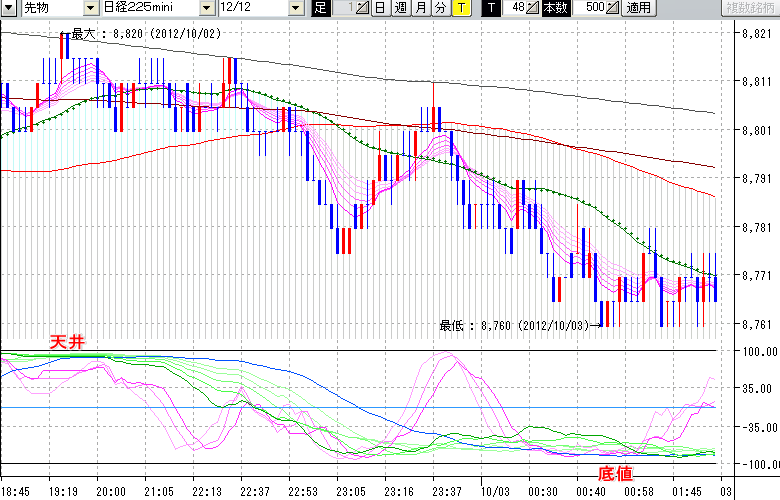Open the 12/12 contract month dropdown
The height and width of the screenshot is (500, 780).
[296, 8]
